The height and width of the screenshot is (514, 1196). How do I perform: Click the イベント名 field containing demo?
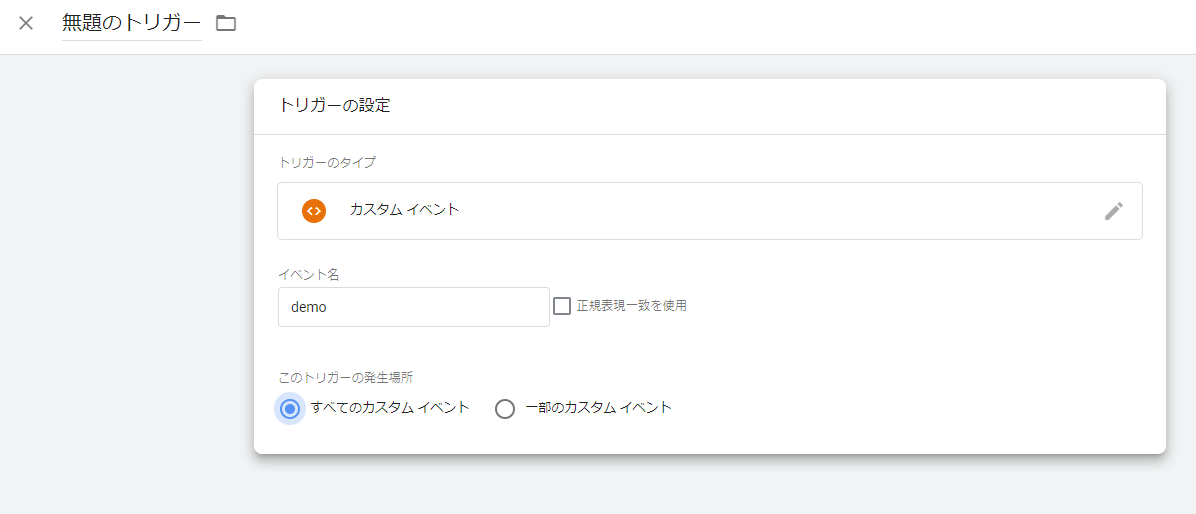[x=413, y=307]
